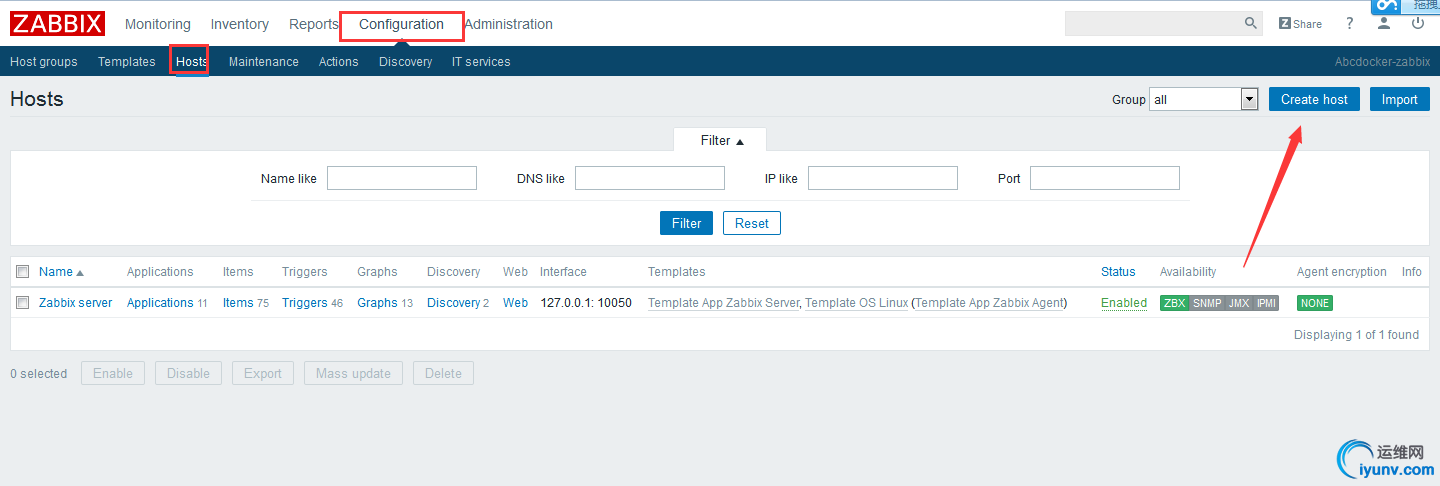Click the Disable button below table
The width and height of the screenshot is (1440, 486).
[188, 373]
